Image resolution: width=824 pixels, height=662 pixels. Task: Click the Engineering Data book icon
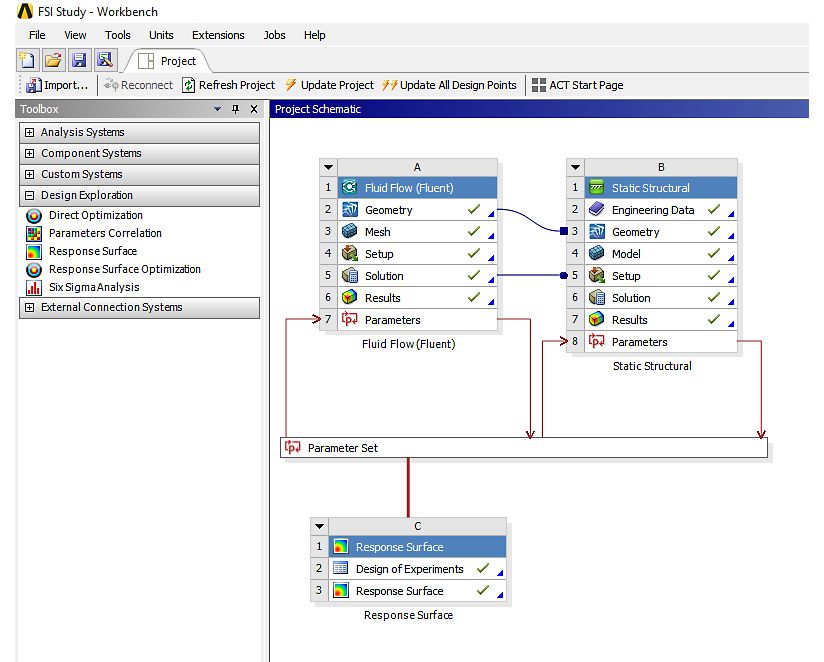[x=596, y=210]
